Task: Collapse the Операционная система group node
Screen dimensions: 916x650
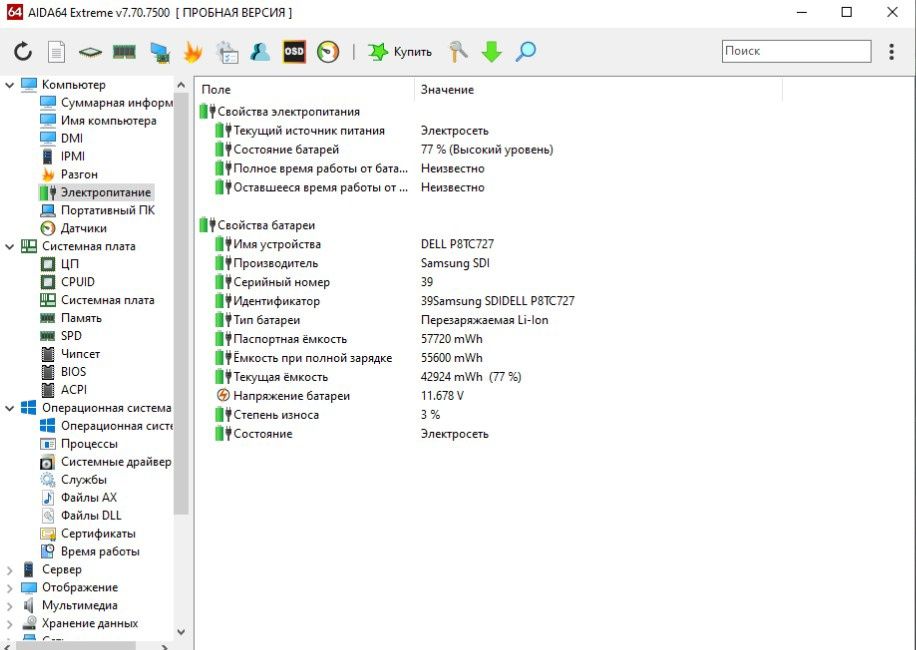Action: 9,408
